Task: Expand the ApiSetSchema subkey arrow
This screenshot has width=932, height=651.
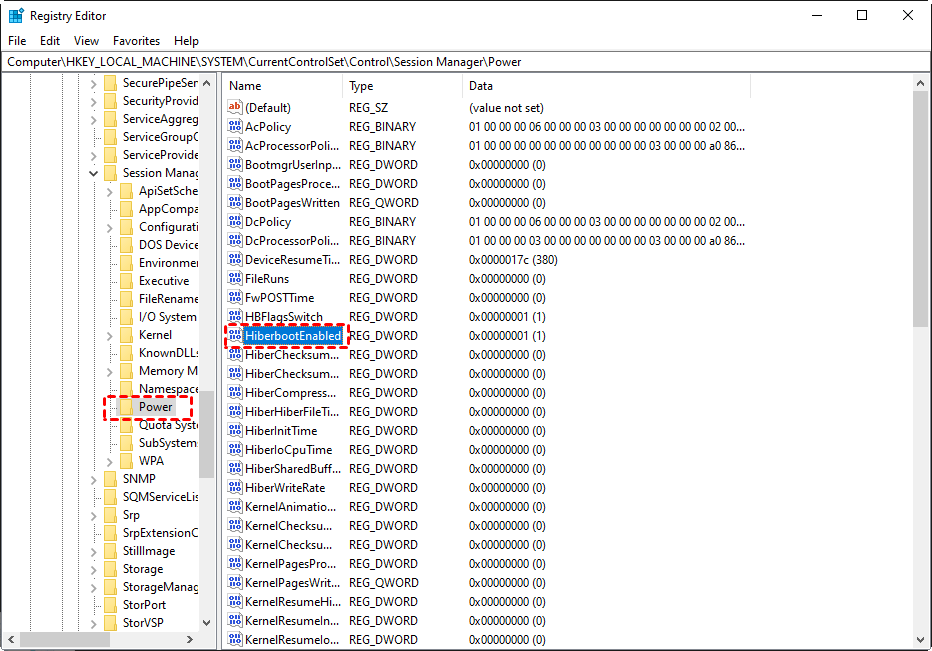Action: 109,191
